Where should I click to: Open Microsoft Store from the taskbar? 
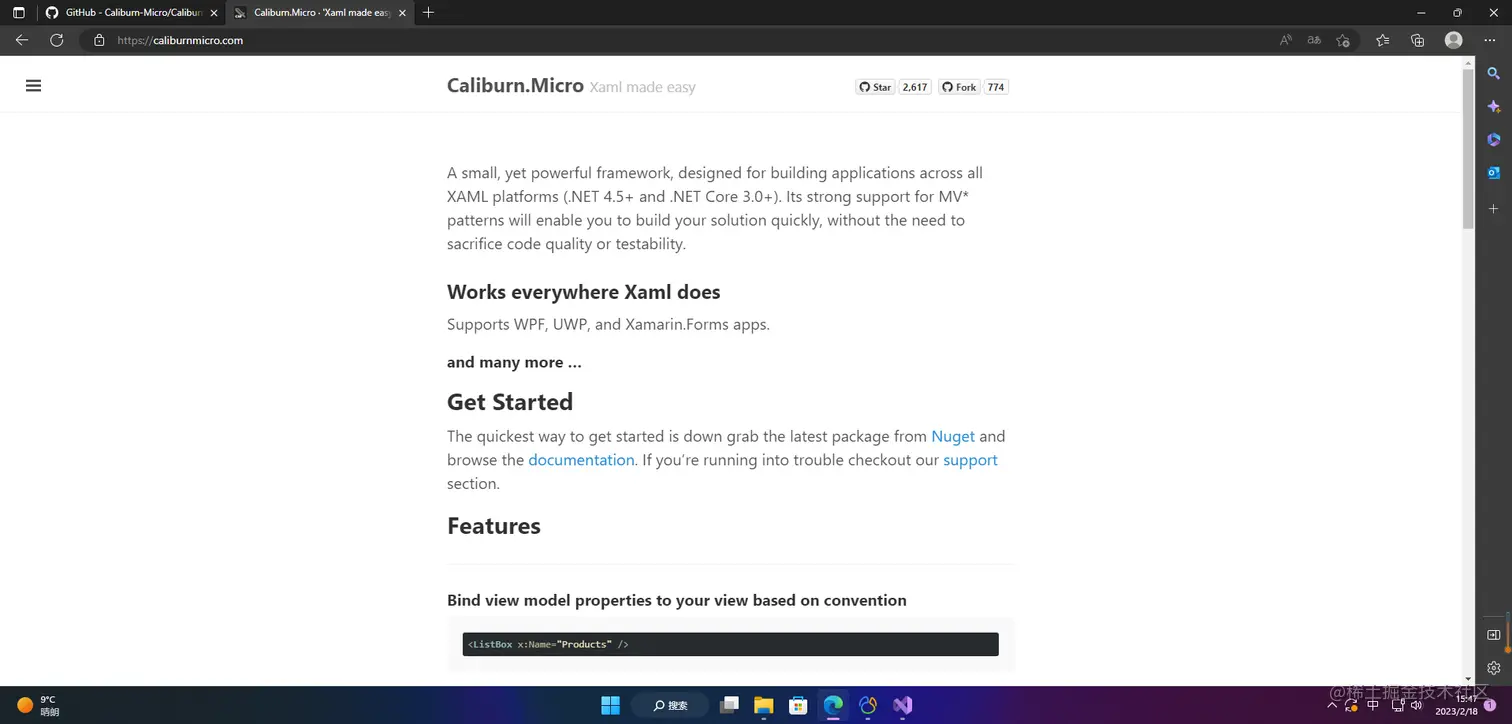pyautogui.click(x=798, y=705)
